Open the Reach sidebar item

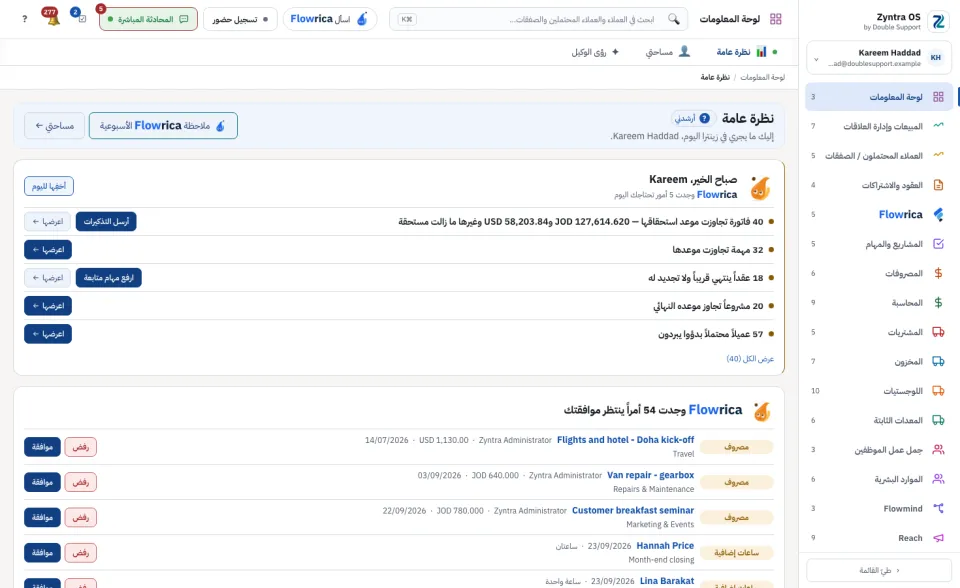tap(879, 538)
